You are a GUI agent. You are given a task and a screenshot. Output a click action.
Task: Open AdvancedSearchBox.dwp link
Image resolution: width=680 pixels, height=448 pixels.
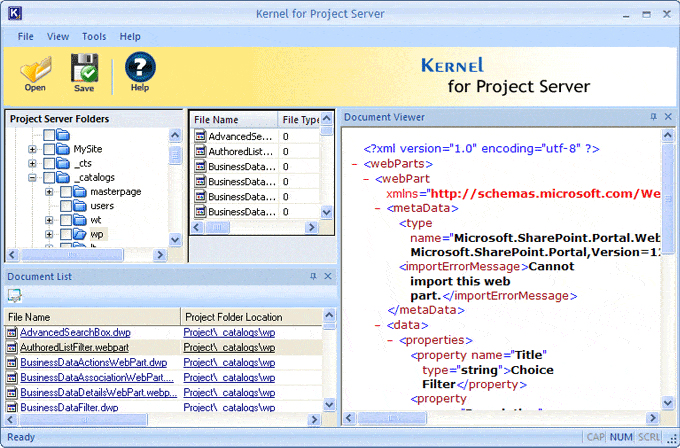coord(75,333)
